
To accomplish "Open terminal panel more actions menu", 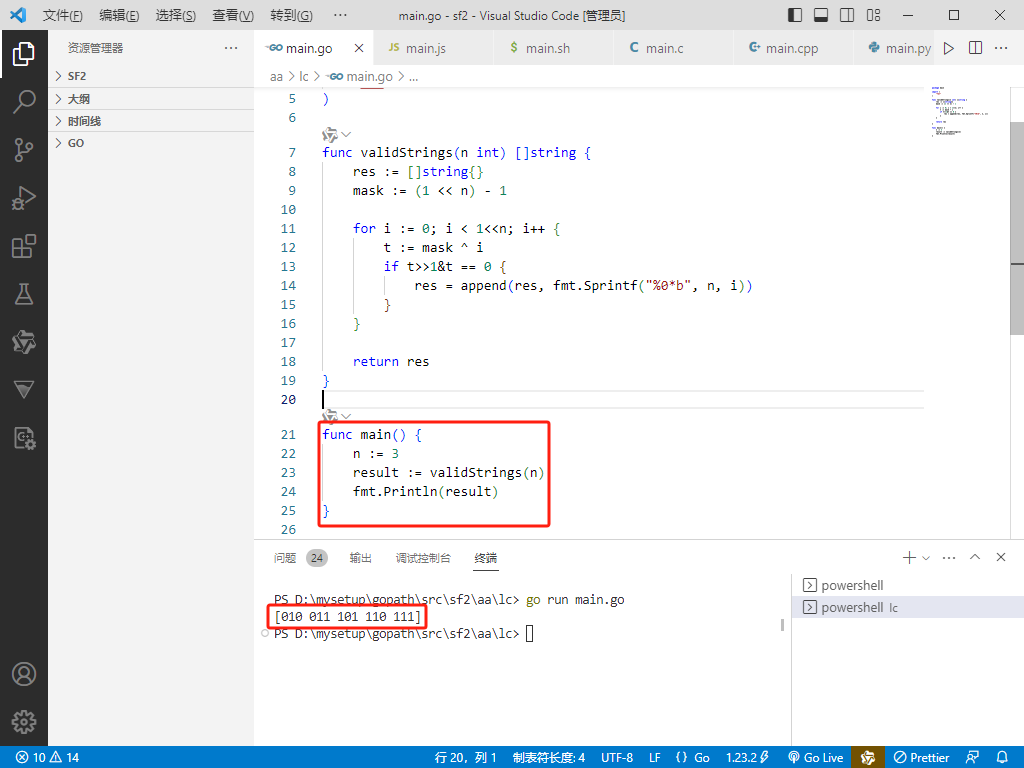I will click(949, 558).
